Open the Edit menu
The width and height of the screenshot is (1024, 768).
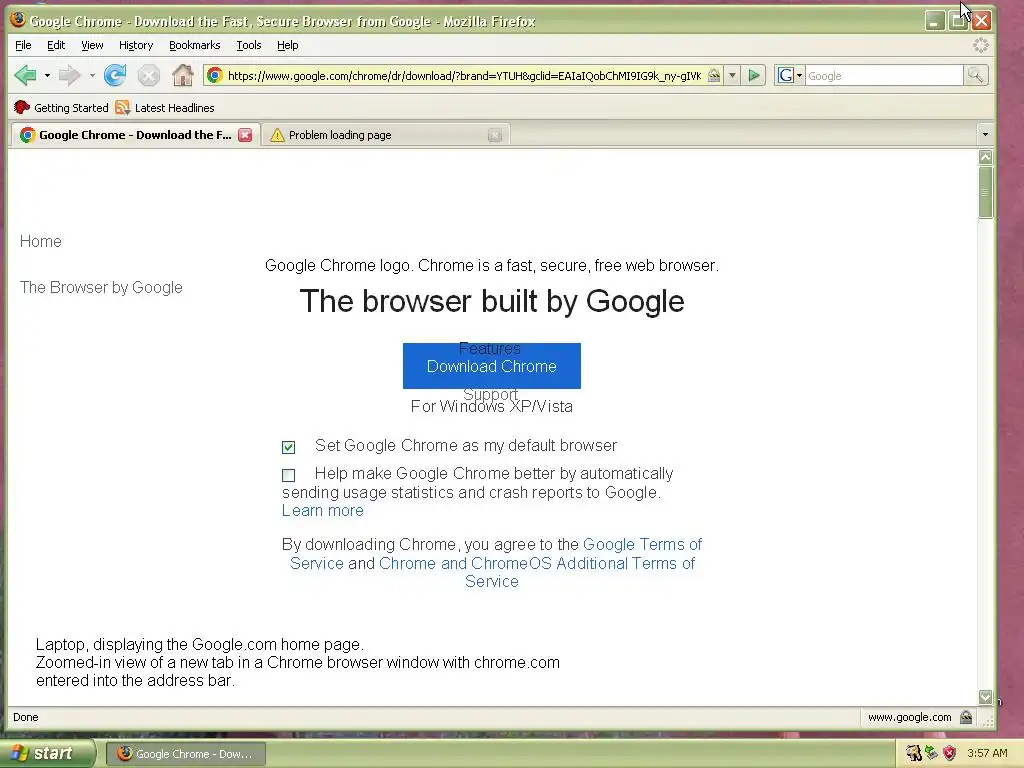[x=56, y=45]
